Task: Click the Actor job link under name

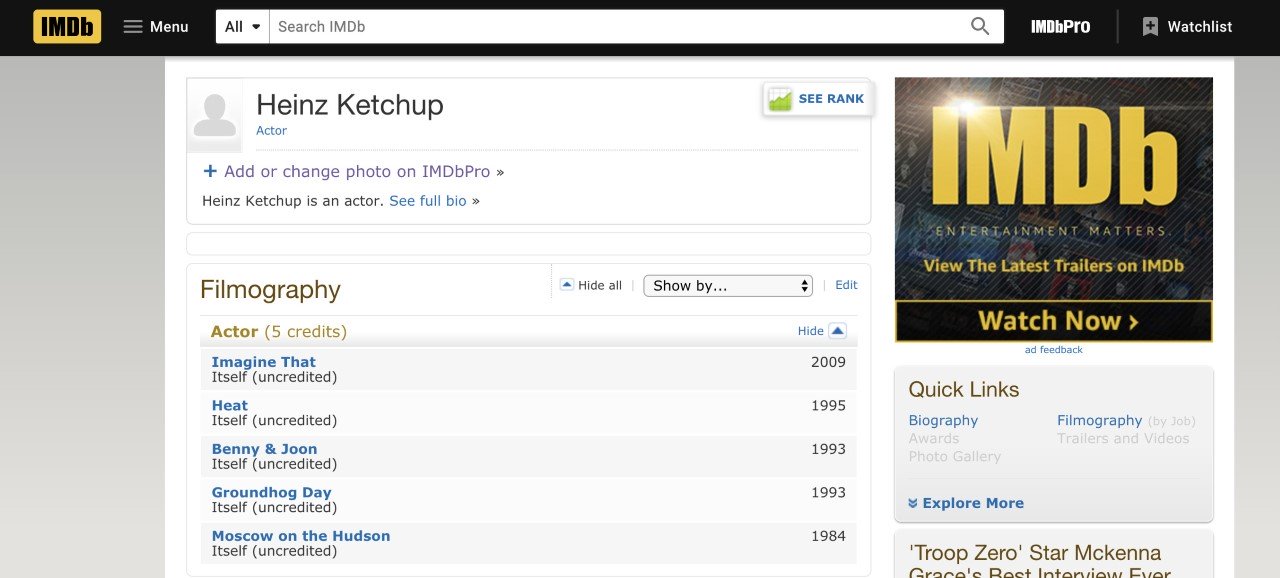Action: coord(271,131)
